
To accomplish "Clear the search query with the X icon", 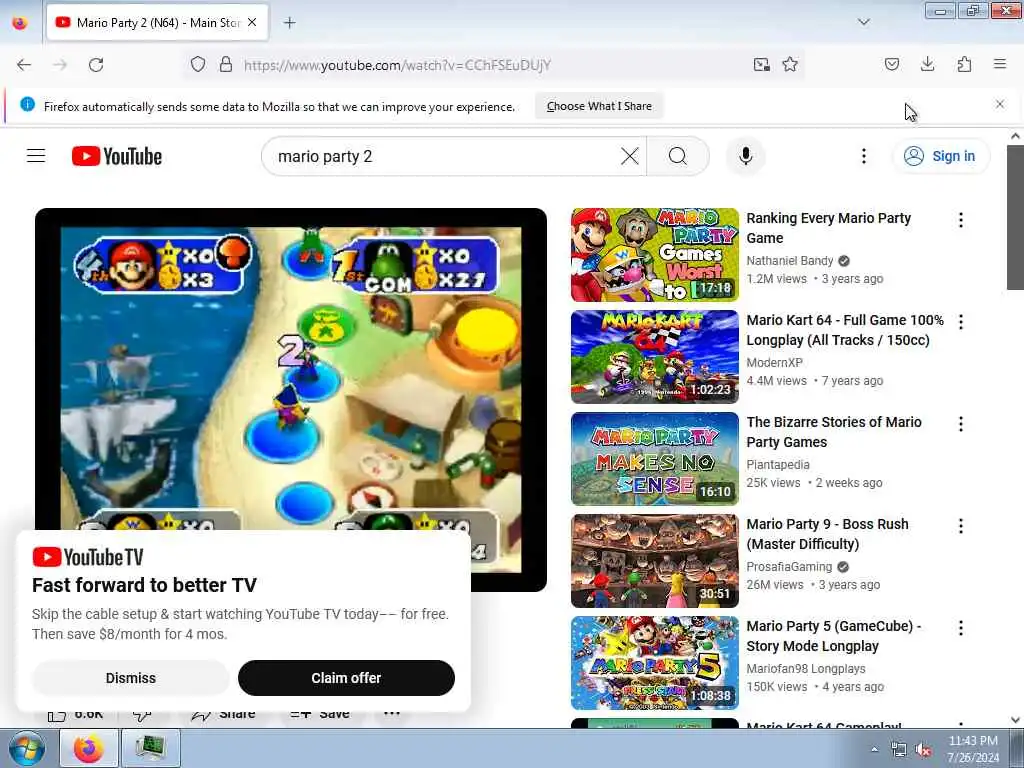I will pos(630,156).
